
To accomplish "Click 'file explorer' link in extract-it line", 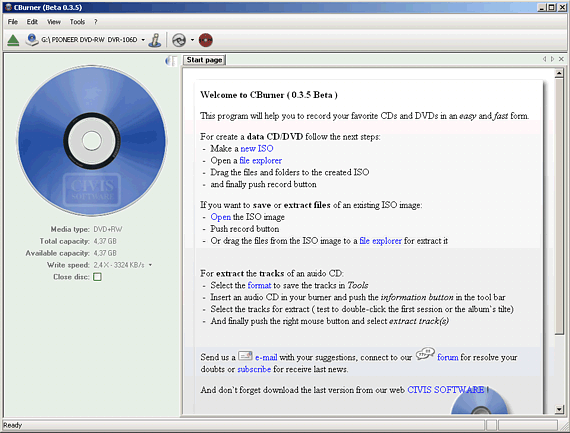I will [x=380, y=241].
